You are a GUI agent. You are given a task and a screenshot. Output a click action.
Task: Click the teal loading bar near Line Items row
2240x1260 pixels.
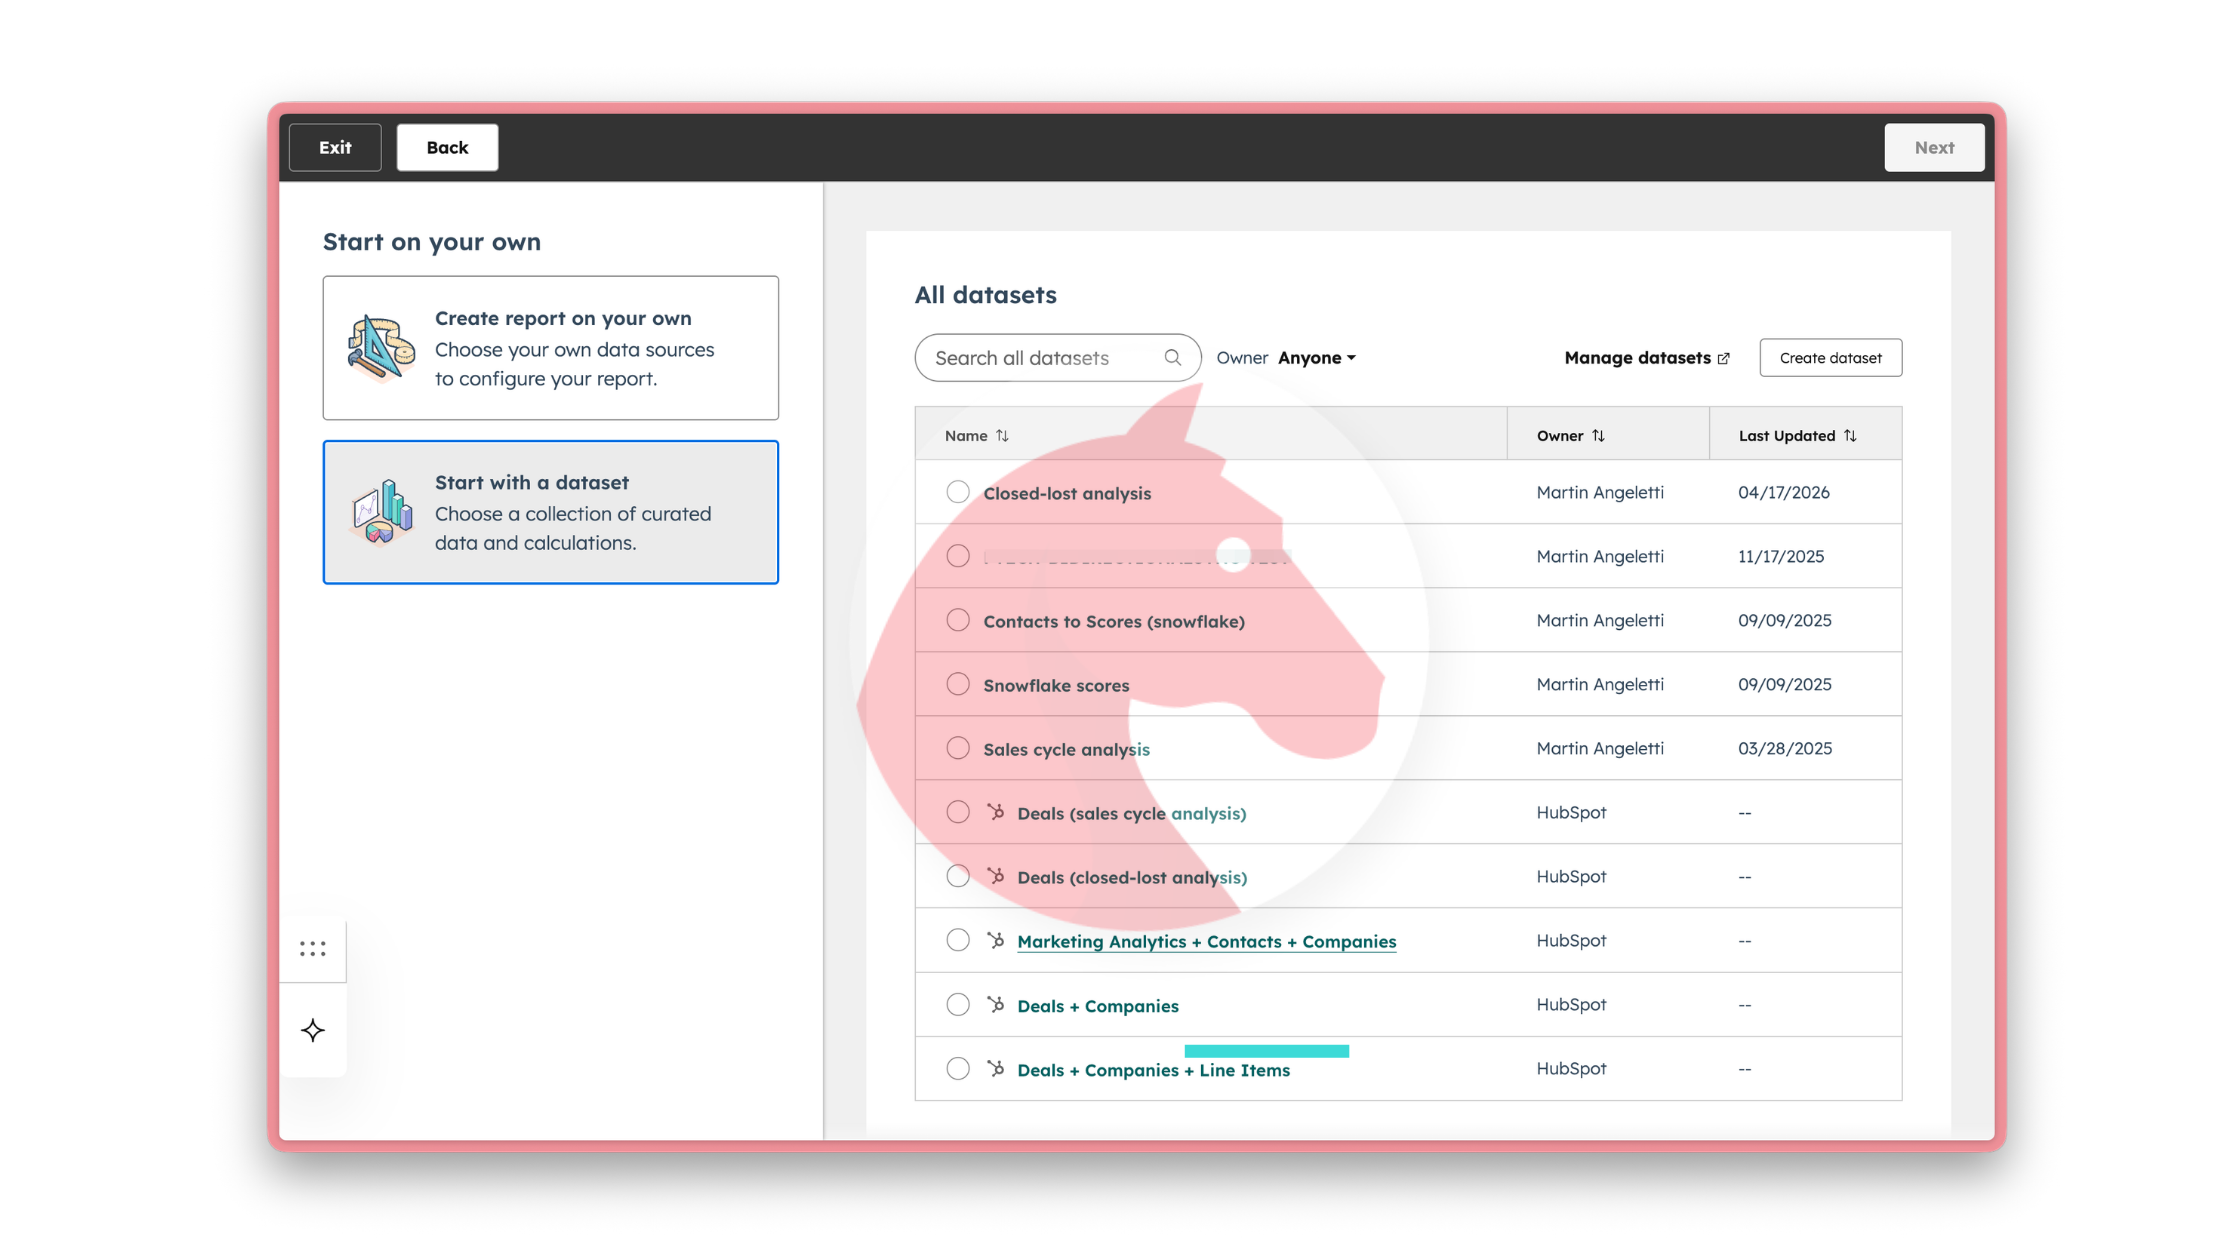(1266, 1050)
